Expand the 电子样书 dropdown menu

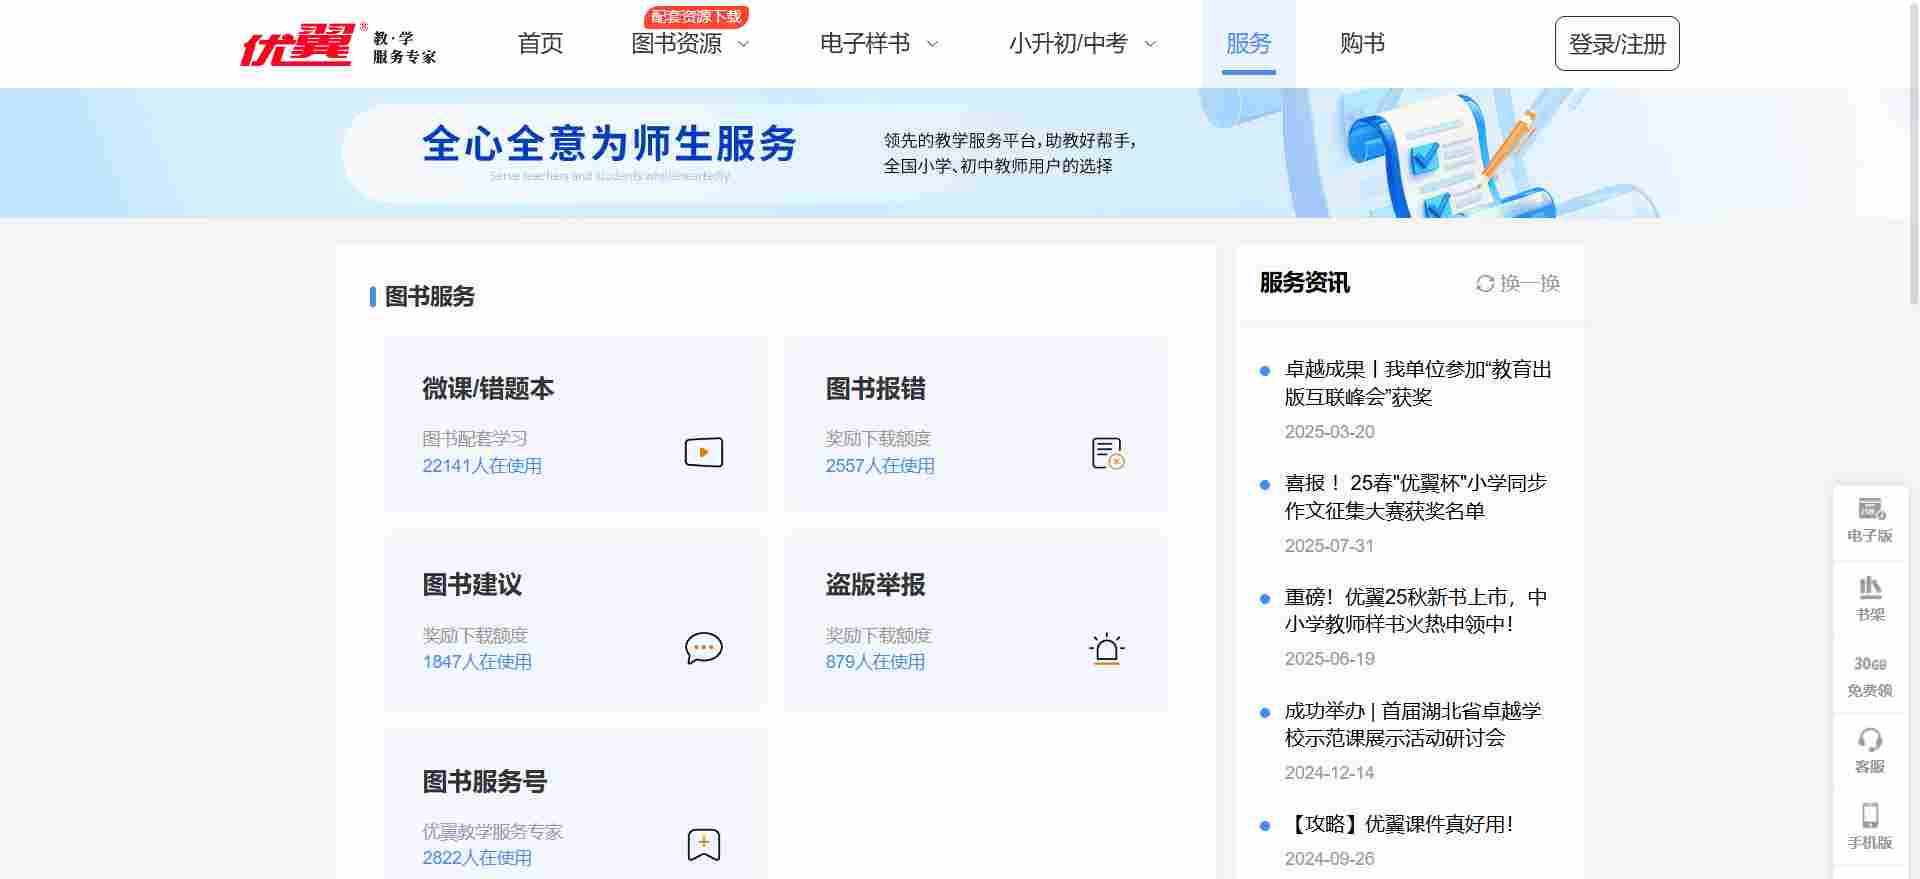878,44
